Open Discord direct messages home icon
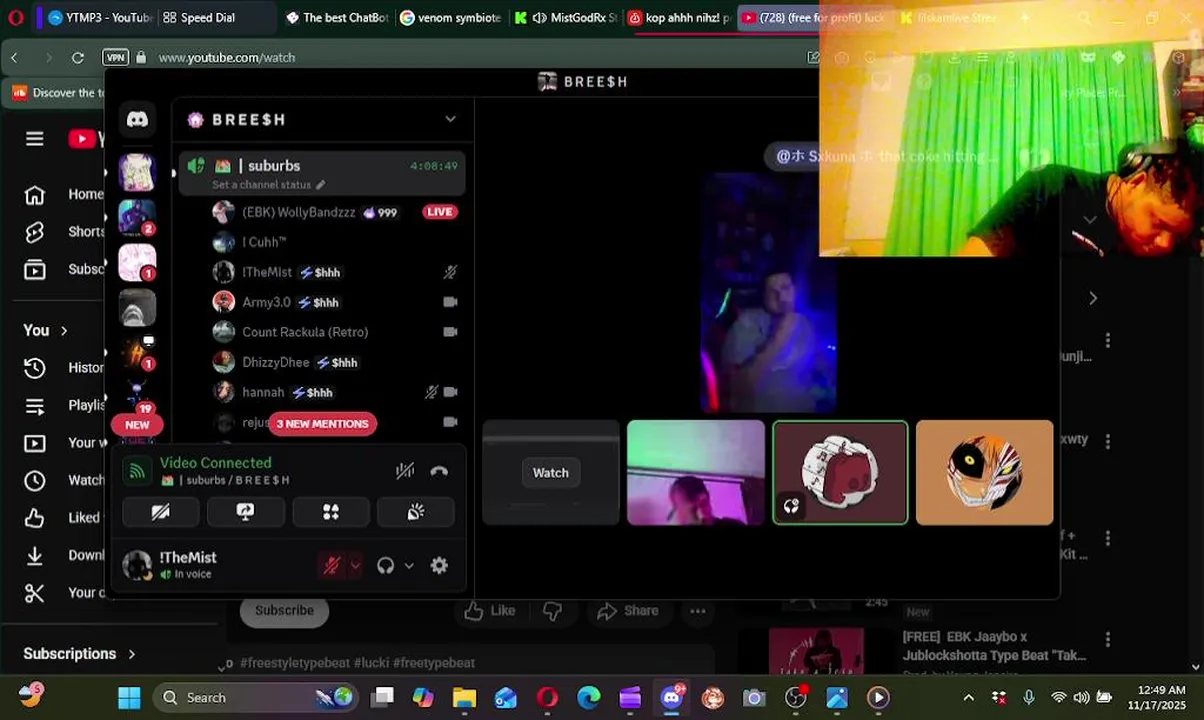1204x720 pixels. (x=137, y=119)
